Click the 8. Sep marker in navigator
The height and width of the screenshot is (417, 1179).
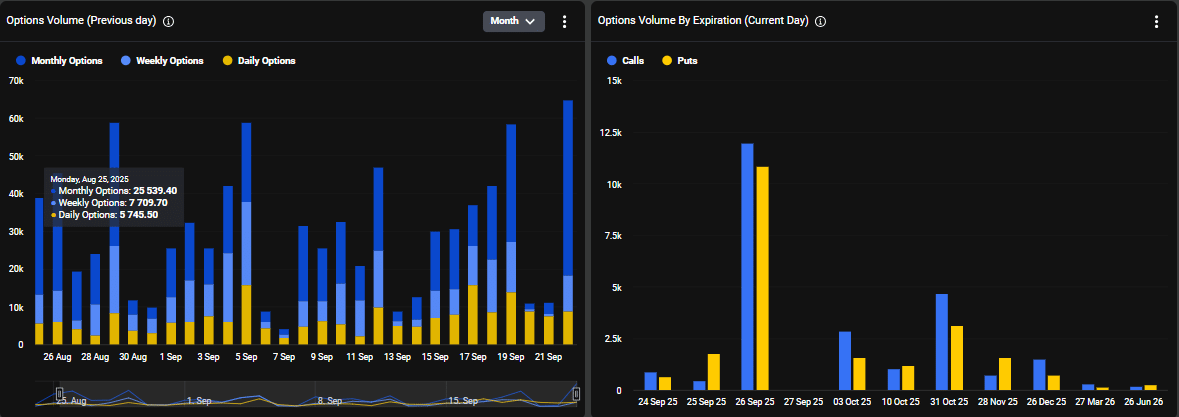click(x=329, y=399)
